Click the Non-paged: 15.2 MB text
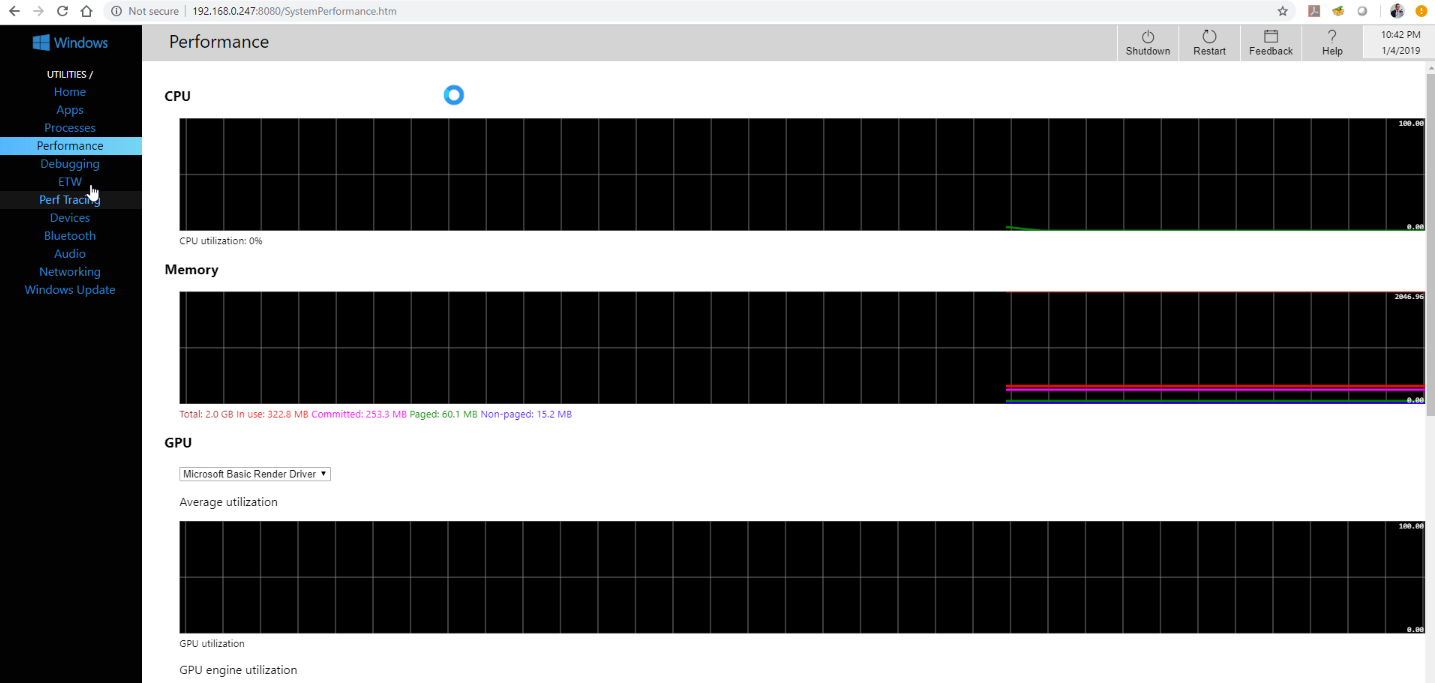The width and height of the screenshot is (1435, 683). (x=526, y=414)
